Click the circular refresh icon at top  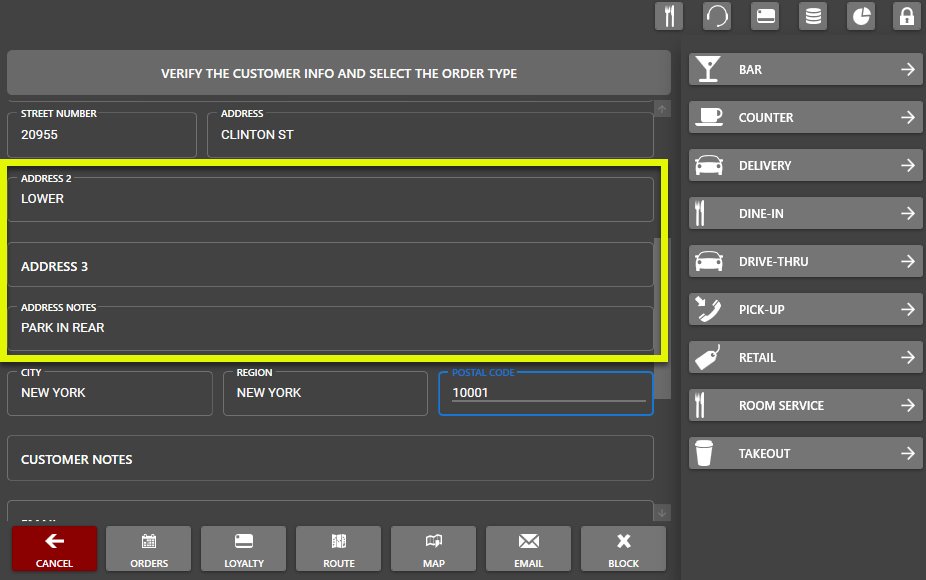pos(717,16)
